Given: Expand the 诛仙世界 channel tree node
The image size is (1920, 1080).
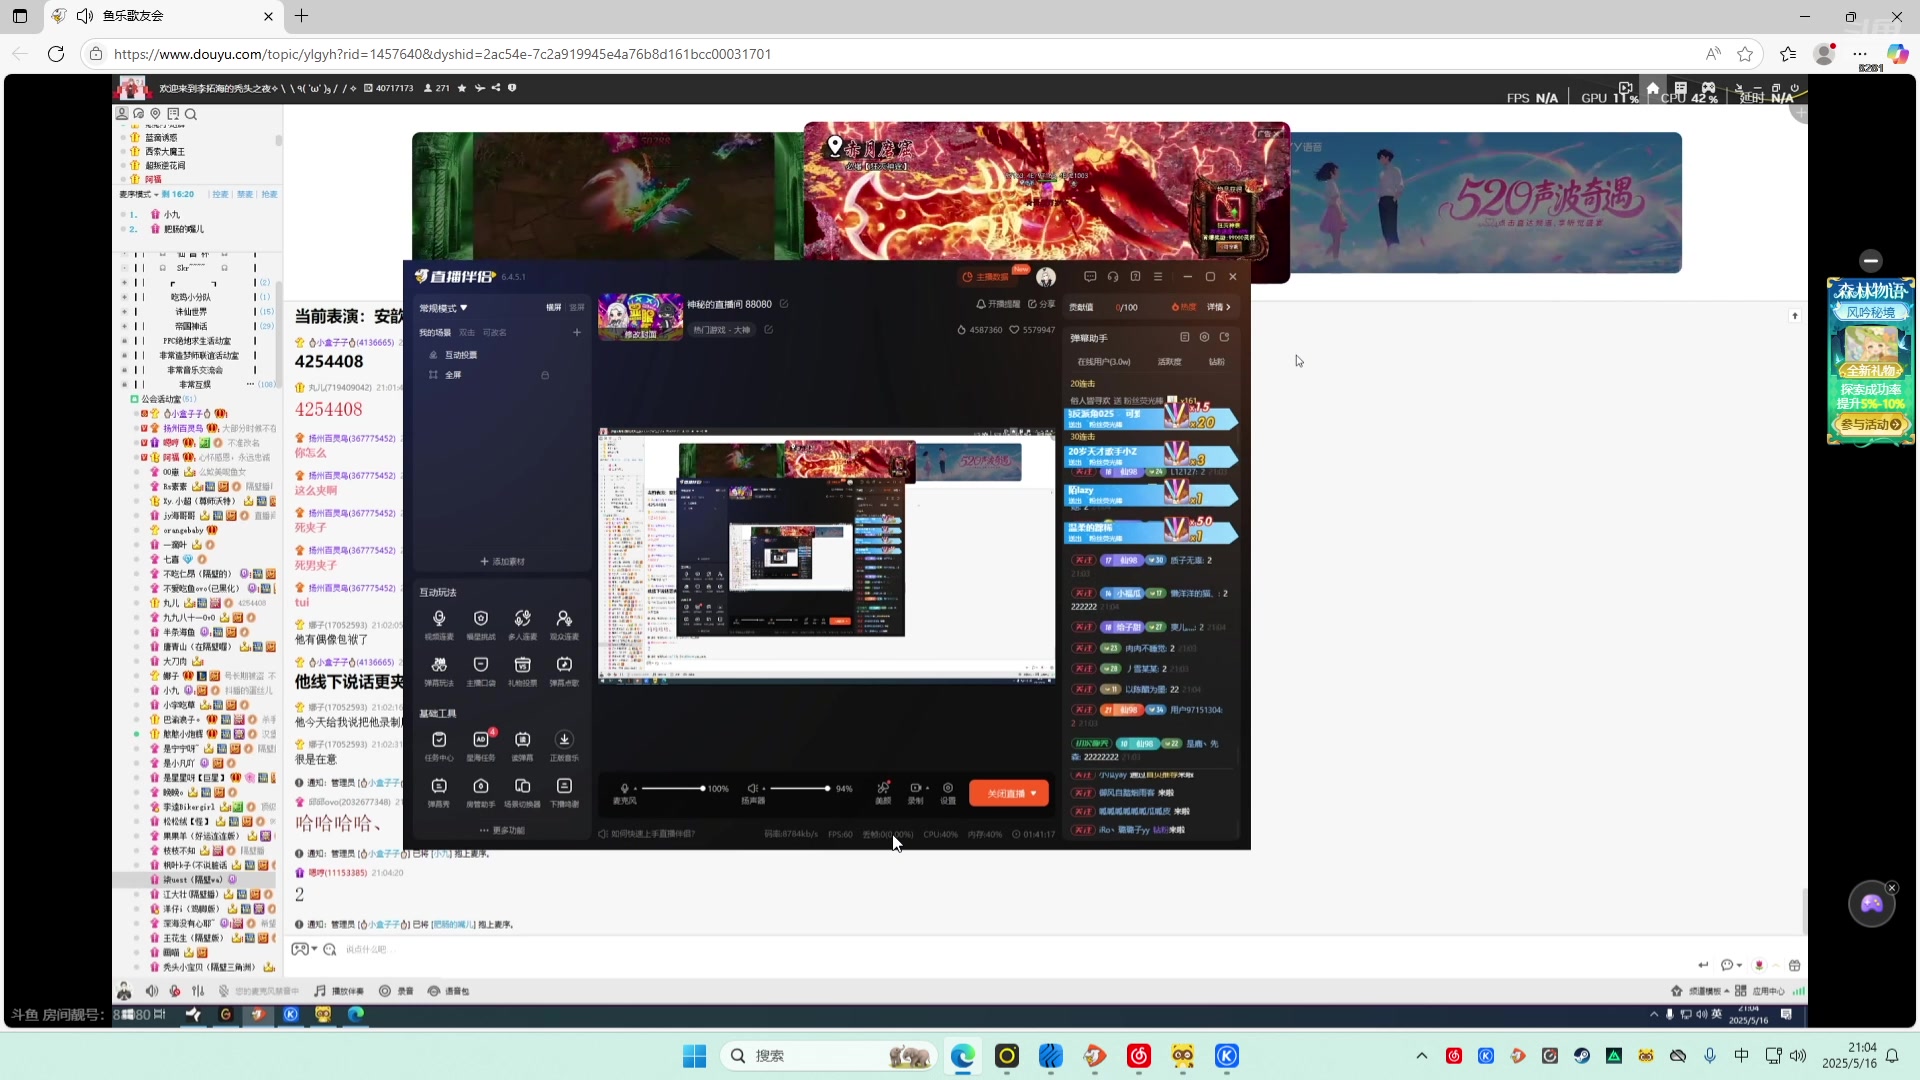Looking at the screenshot, I should tap(125, 312).
